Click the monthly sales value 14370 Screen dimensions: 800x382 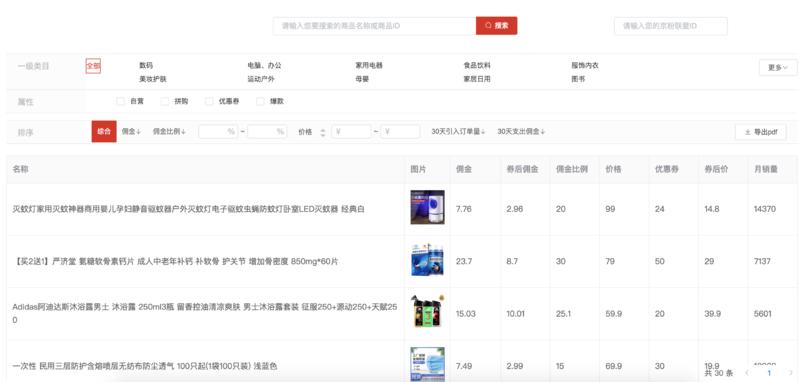pyautogui.click(x=765, y=209)
